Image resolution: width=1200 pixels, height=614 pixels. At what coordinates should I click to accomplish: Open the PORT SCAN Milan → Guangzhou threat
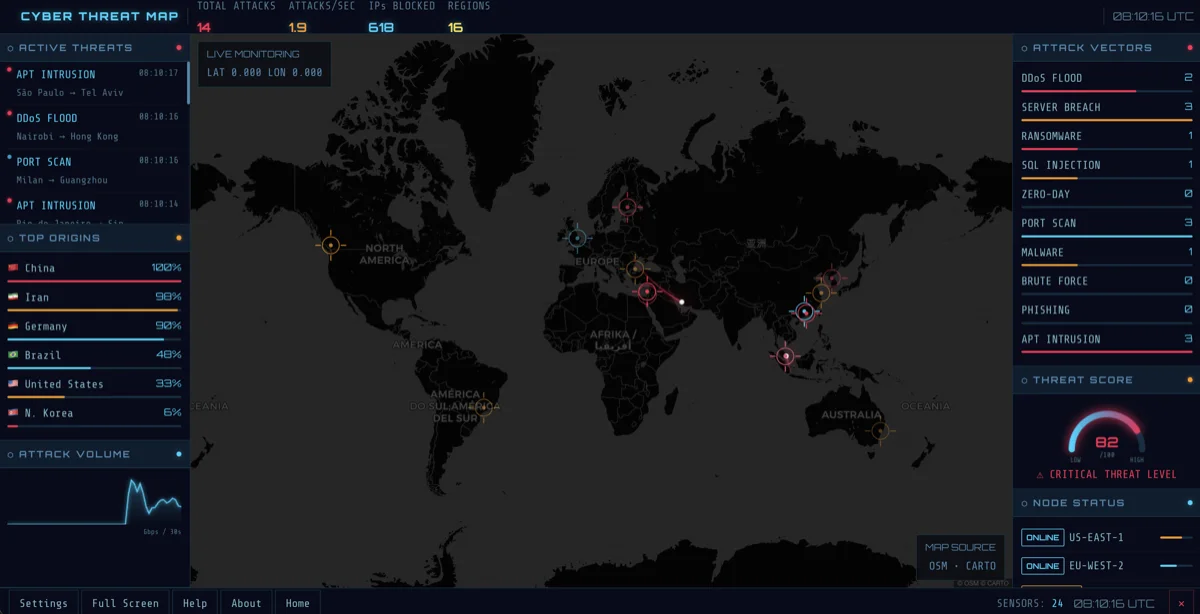pos(94,170)
